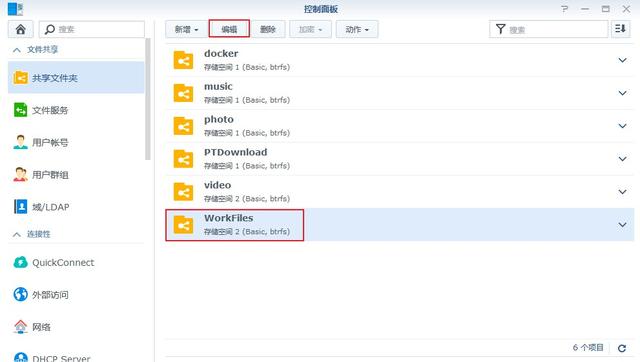Click the filter funnel icon
The image size is (640, 362).
[500, 29]
